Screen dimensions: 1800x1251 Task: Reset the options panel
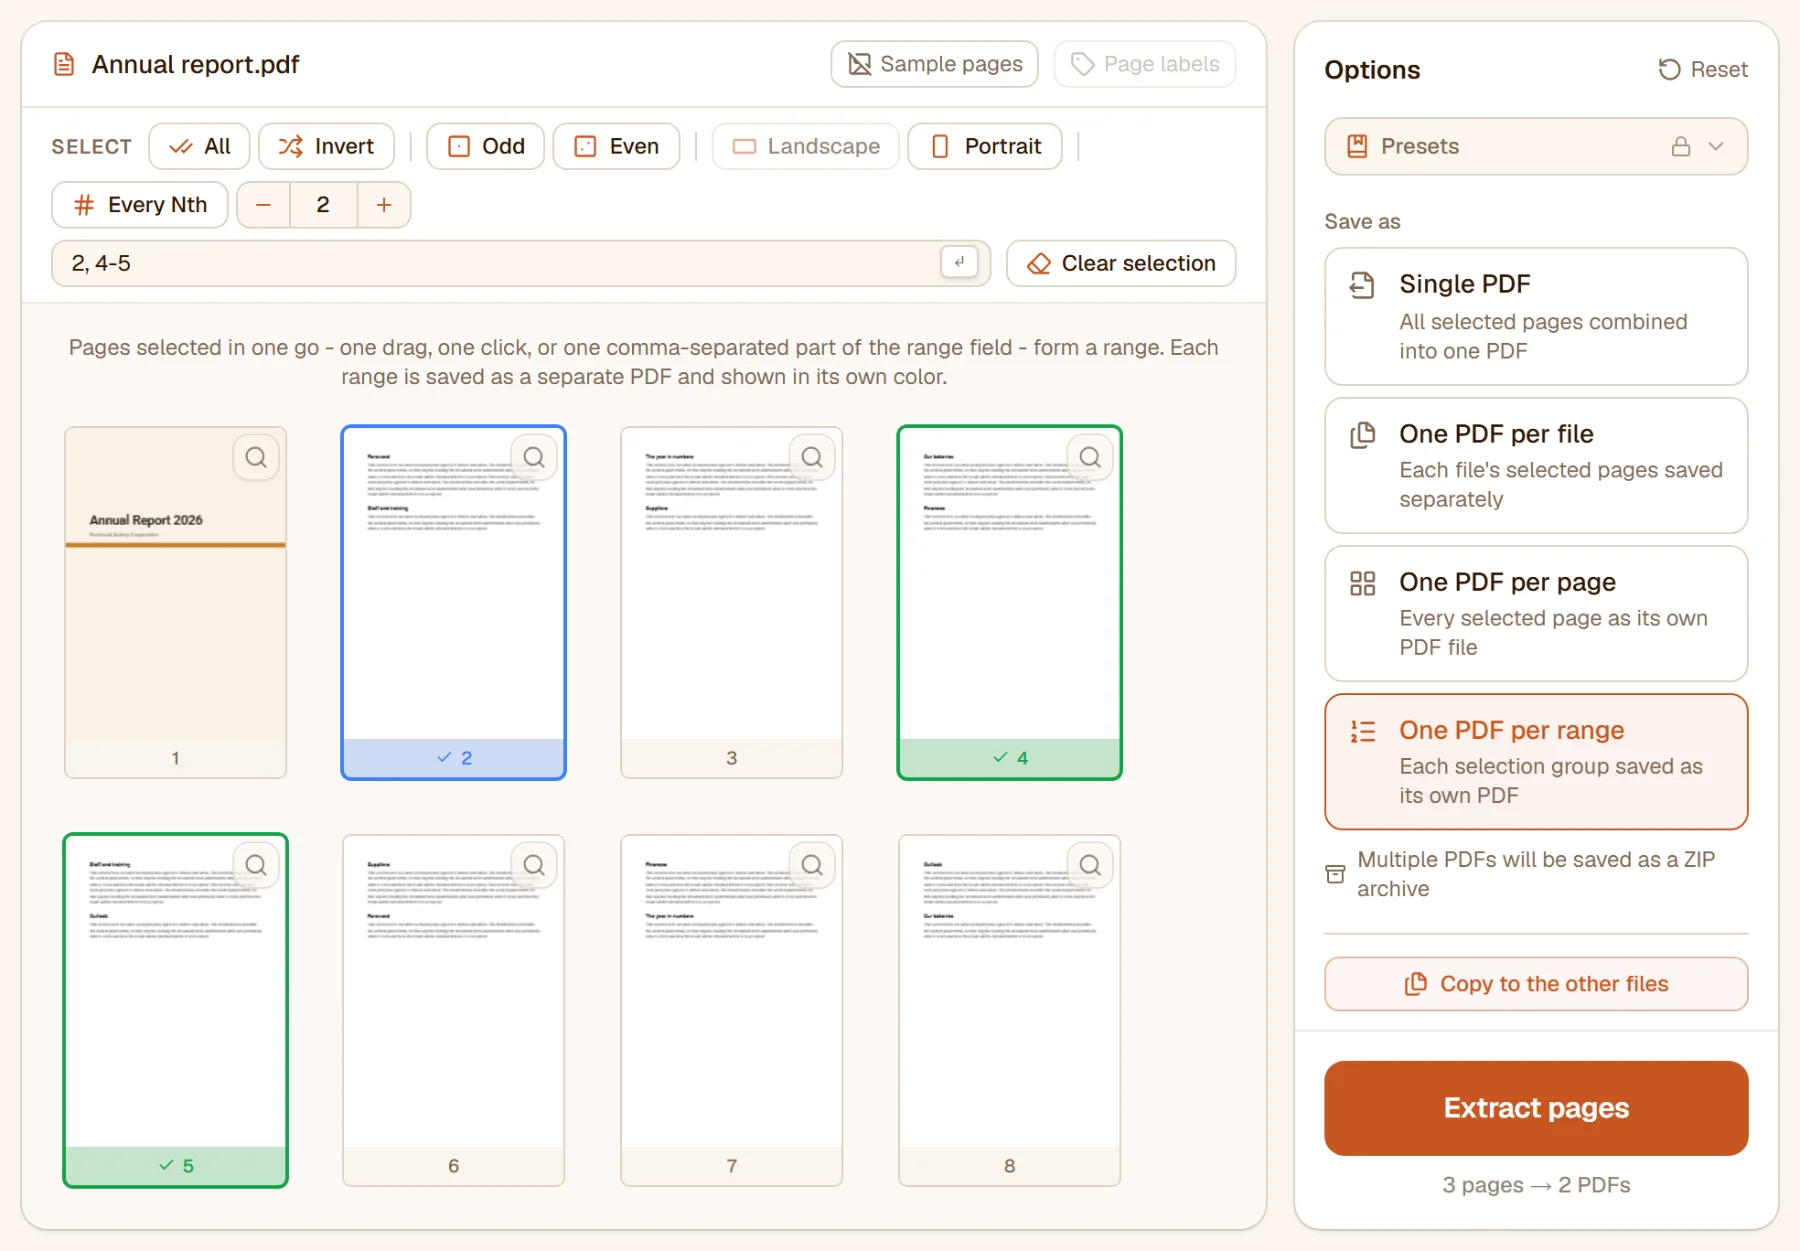(1703, 69)
